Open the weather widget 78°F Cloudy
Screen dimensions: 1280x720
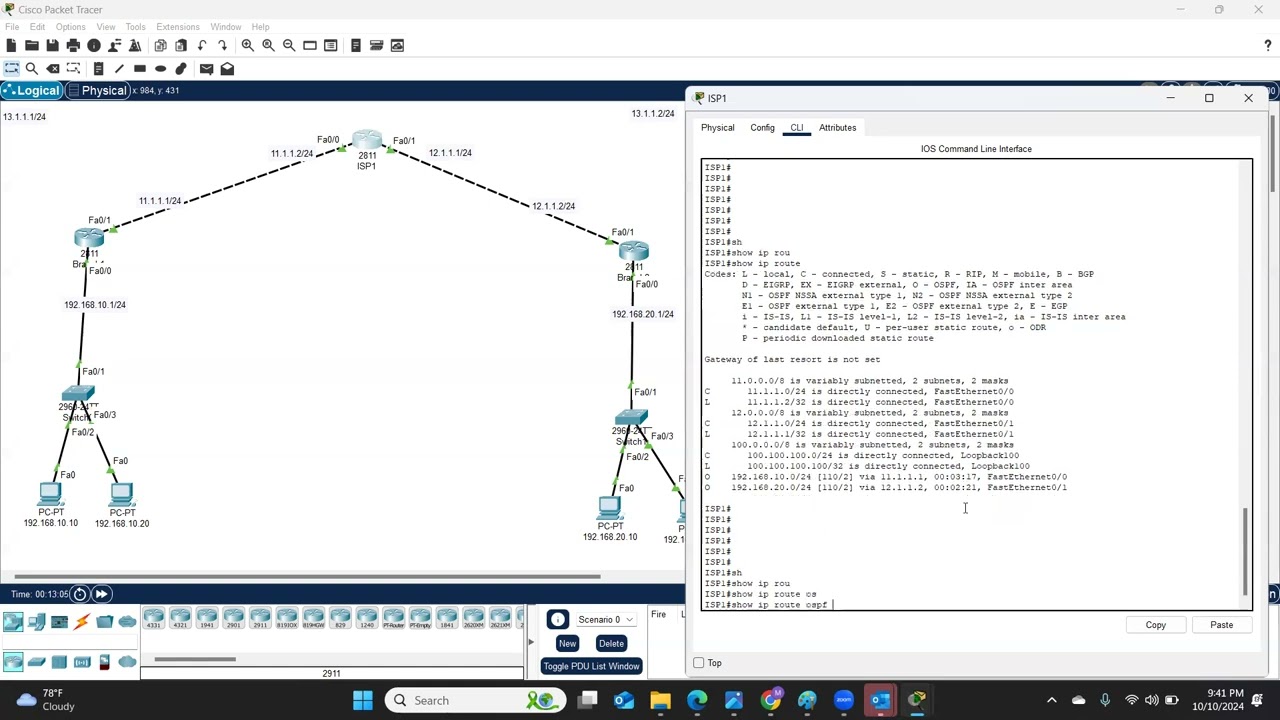pyautogui.click(x=45, y=700)
